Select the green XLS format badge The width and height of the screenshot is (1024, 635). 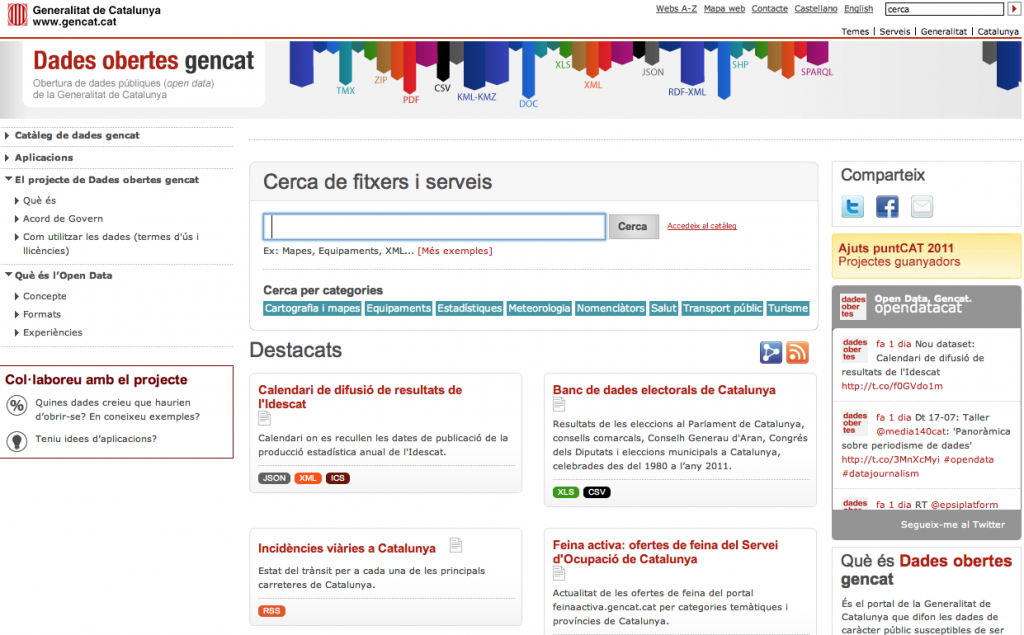566,493
